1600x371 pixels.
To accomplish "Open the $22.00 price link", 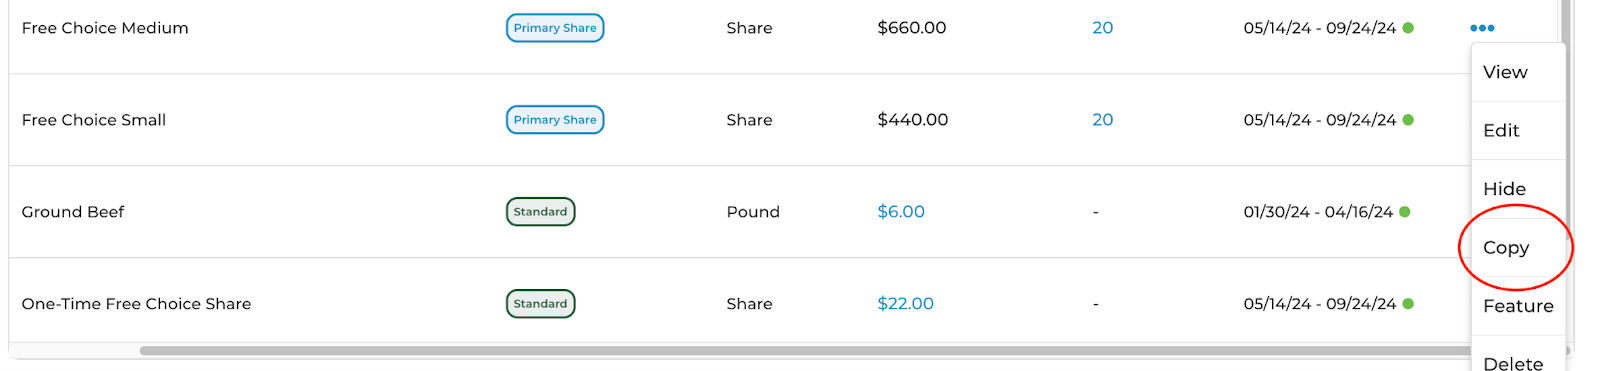I will pos(905,304).
